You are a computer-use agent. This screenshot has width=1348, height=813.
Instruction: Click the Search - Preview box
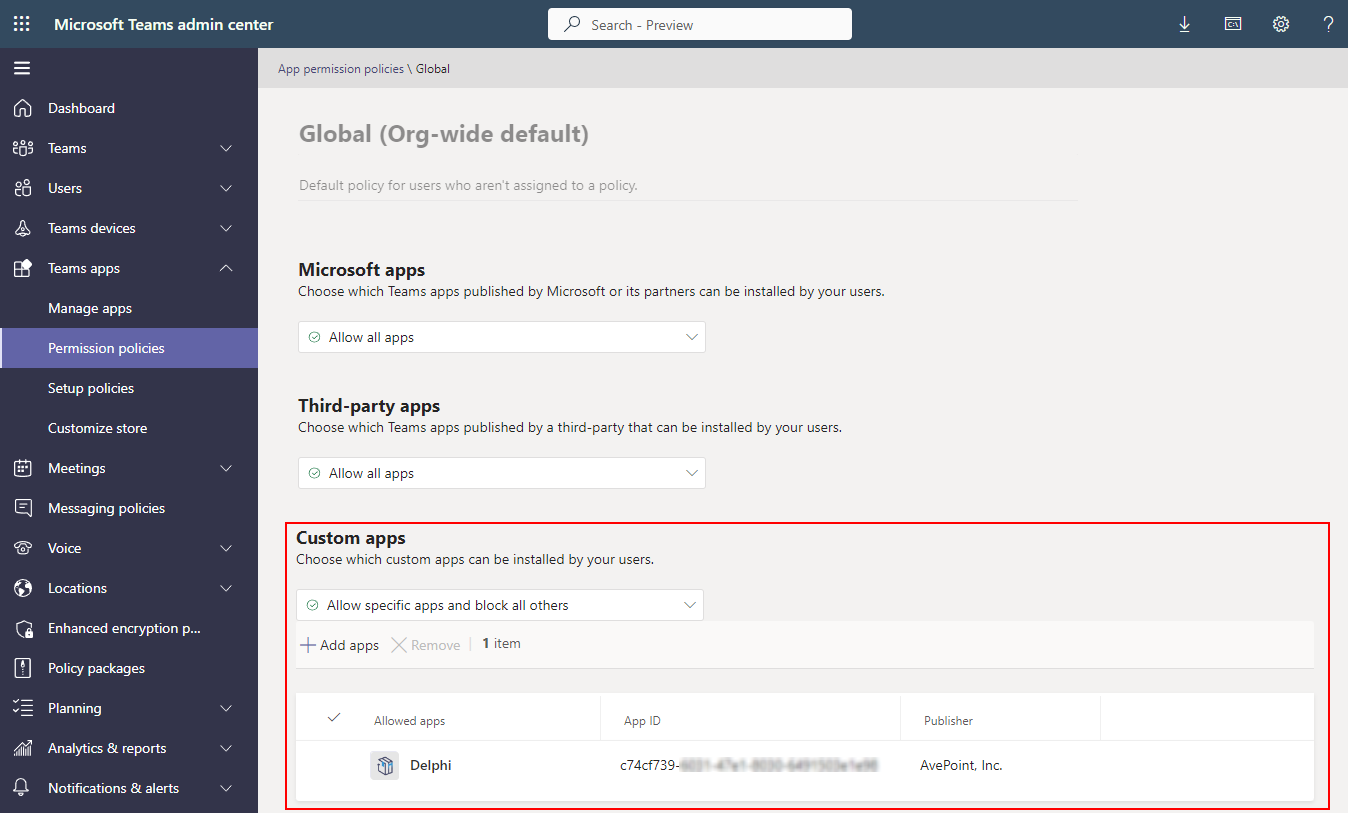pyautogui.click(x=700, y=24)
